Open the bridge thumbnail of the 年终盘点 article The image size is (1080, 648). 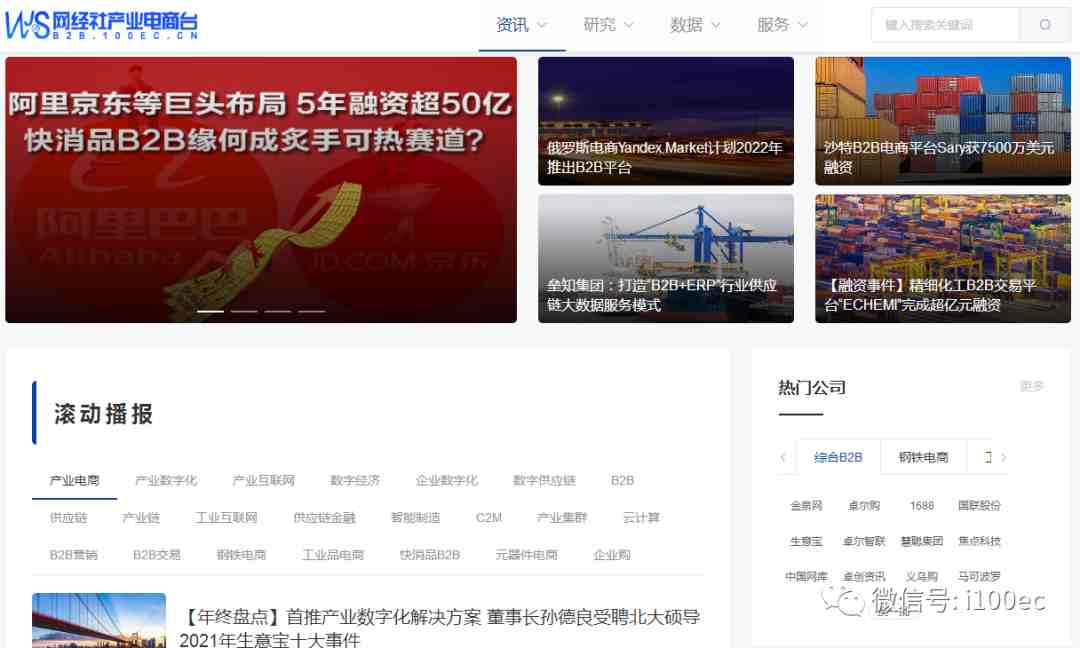(99, 620)
